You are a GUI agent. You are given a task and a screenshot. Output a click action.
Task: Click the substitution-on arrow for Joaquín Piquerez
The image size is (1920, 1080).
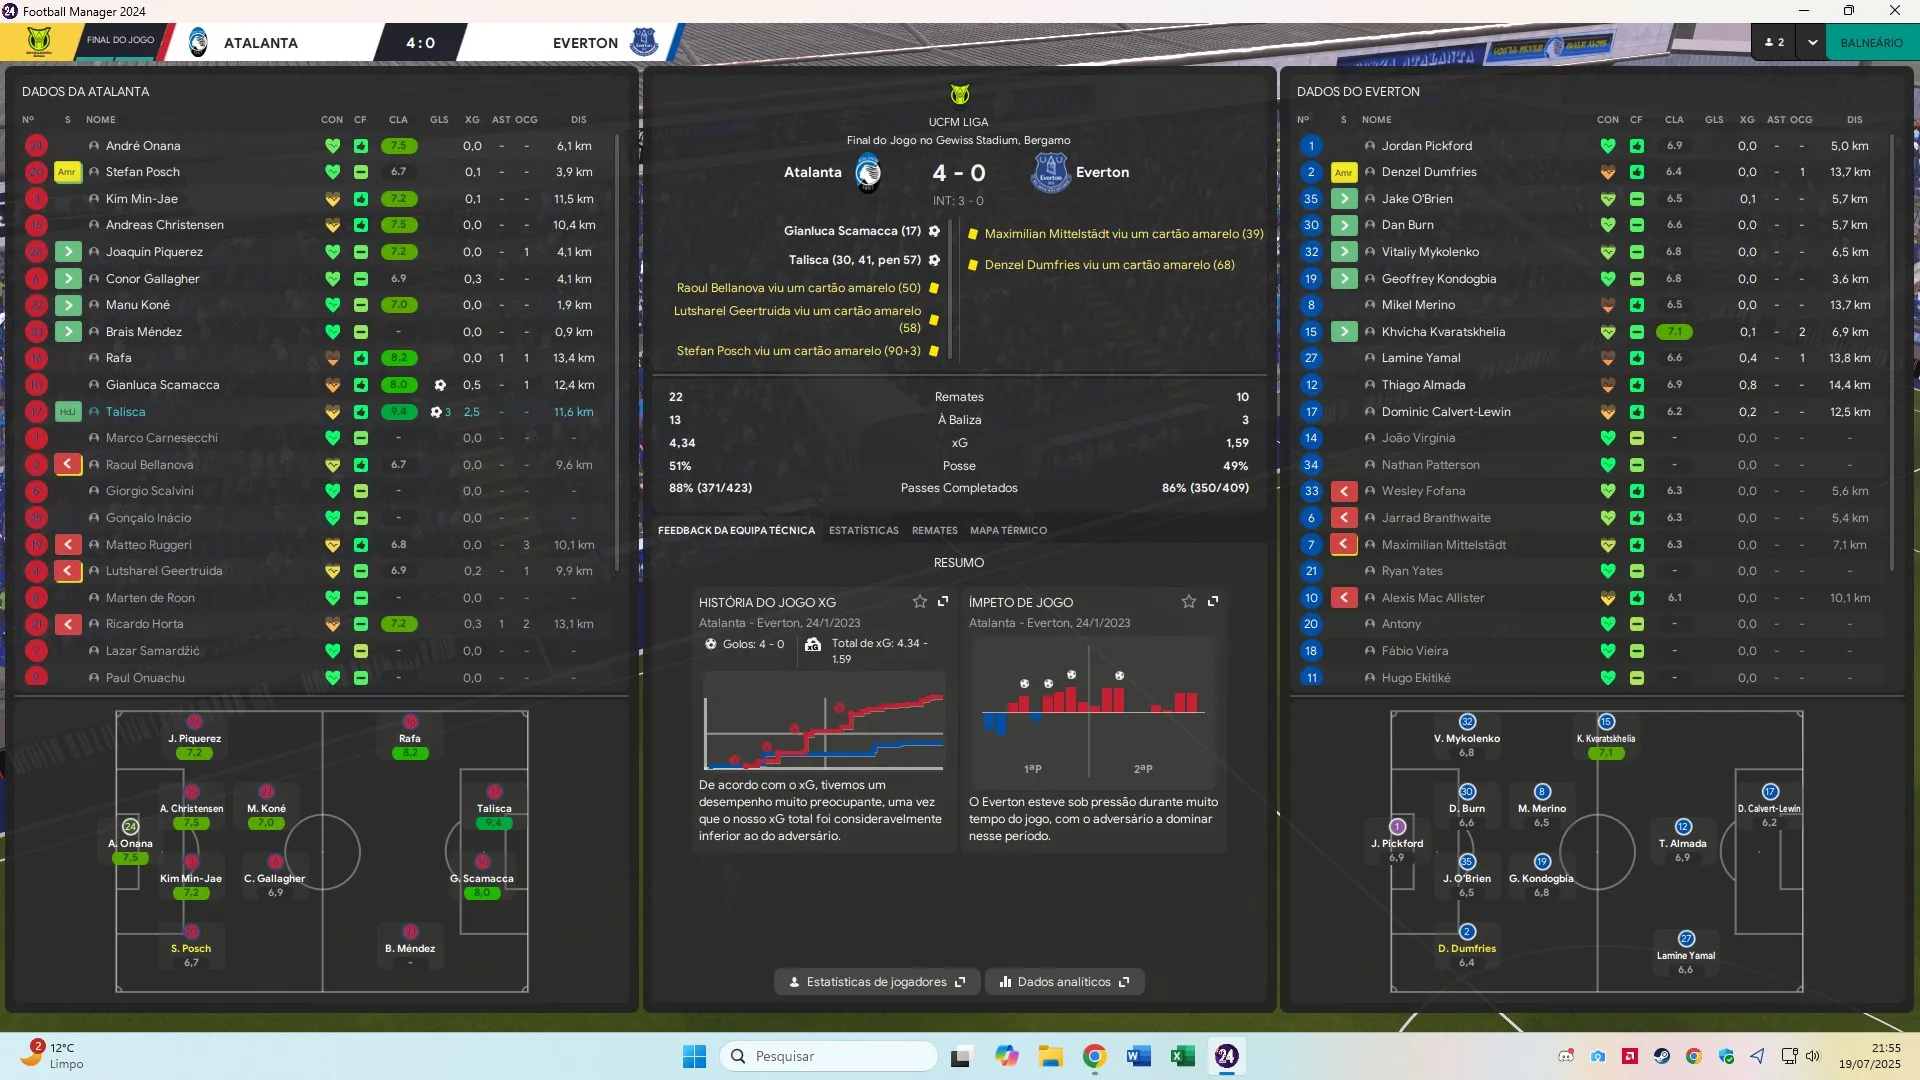coord(68,252)
